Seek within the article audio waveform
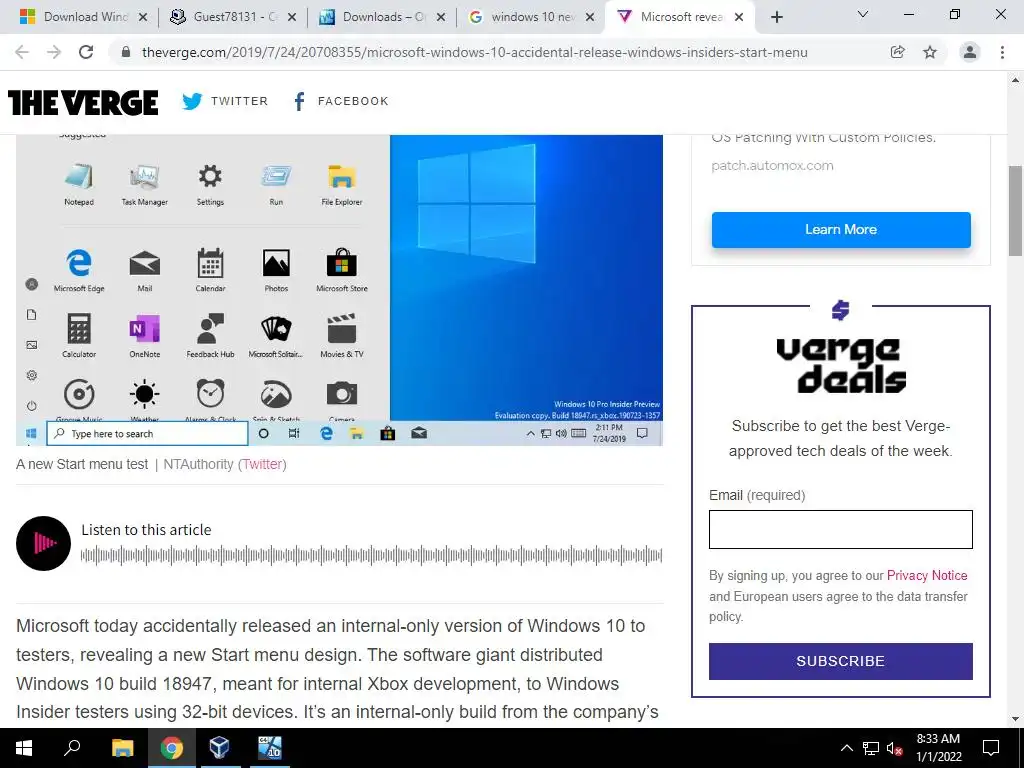The height and width of the screenshot is (768, 1024). 371,556
